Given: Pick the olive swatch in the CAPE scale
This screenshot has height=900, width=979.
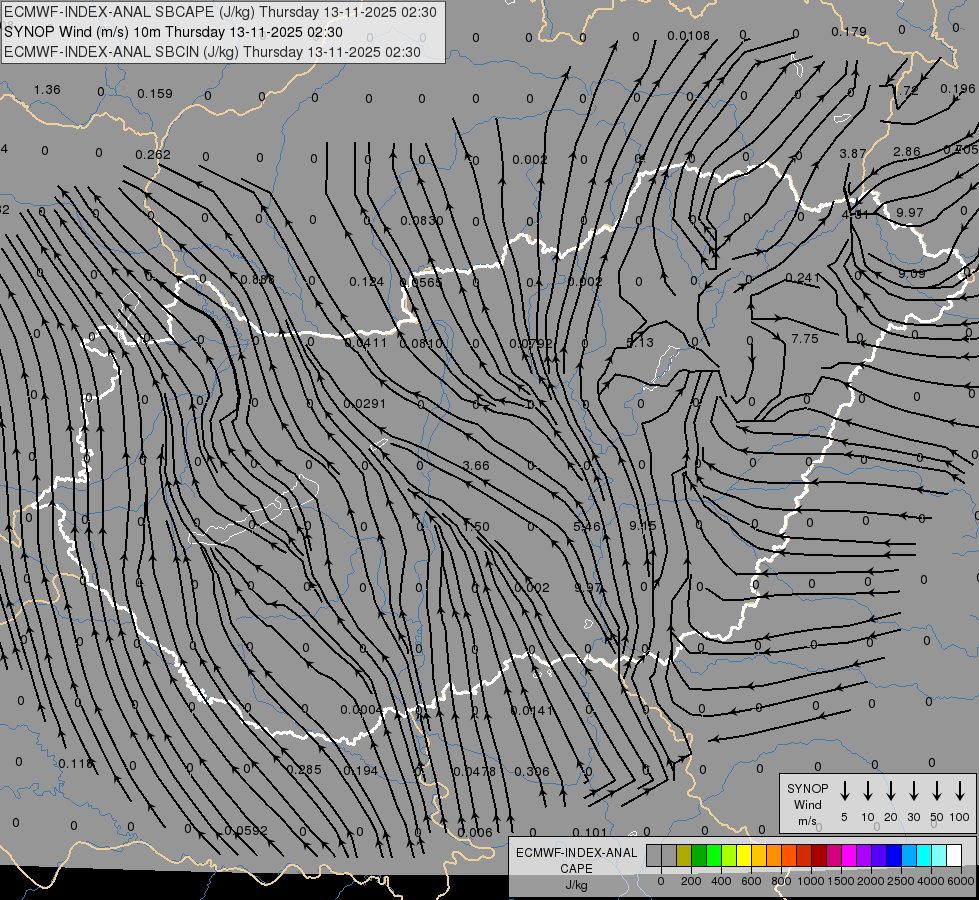Looking at the screenshot, I should coord(684,856).
